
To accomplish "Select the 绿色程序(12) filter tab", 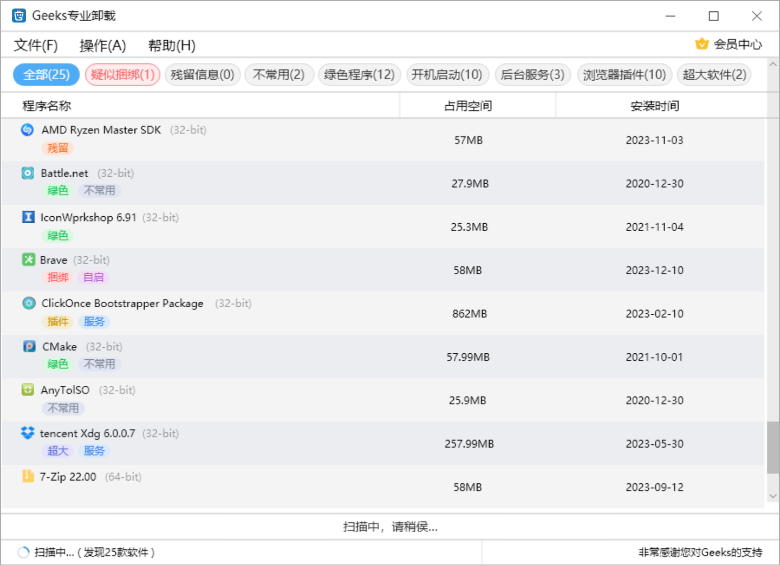I will (x=359, y=75).
